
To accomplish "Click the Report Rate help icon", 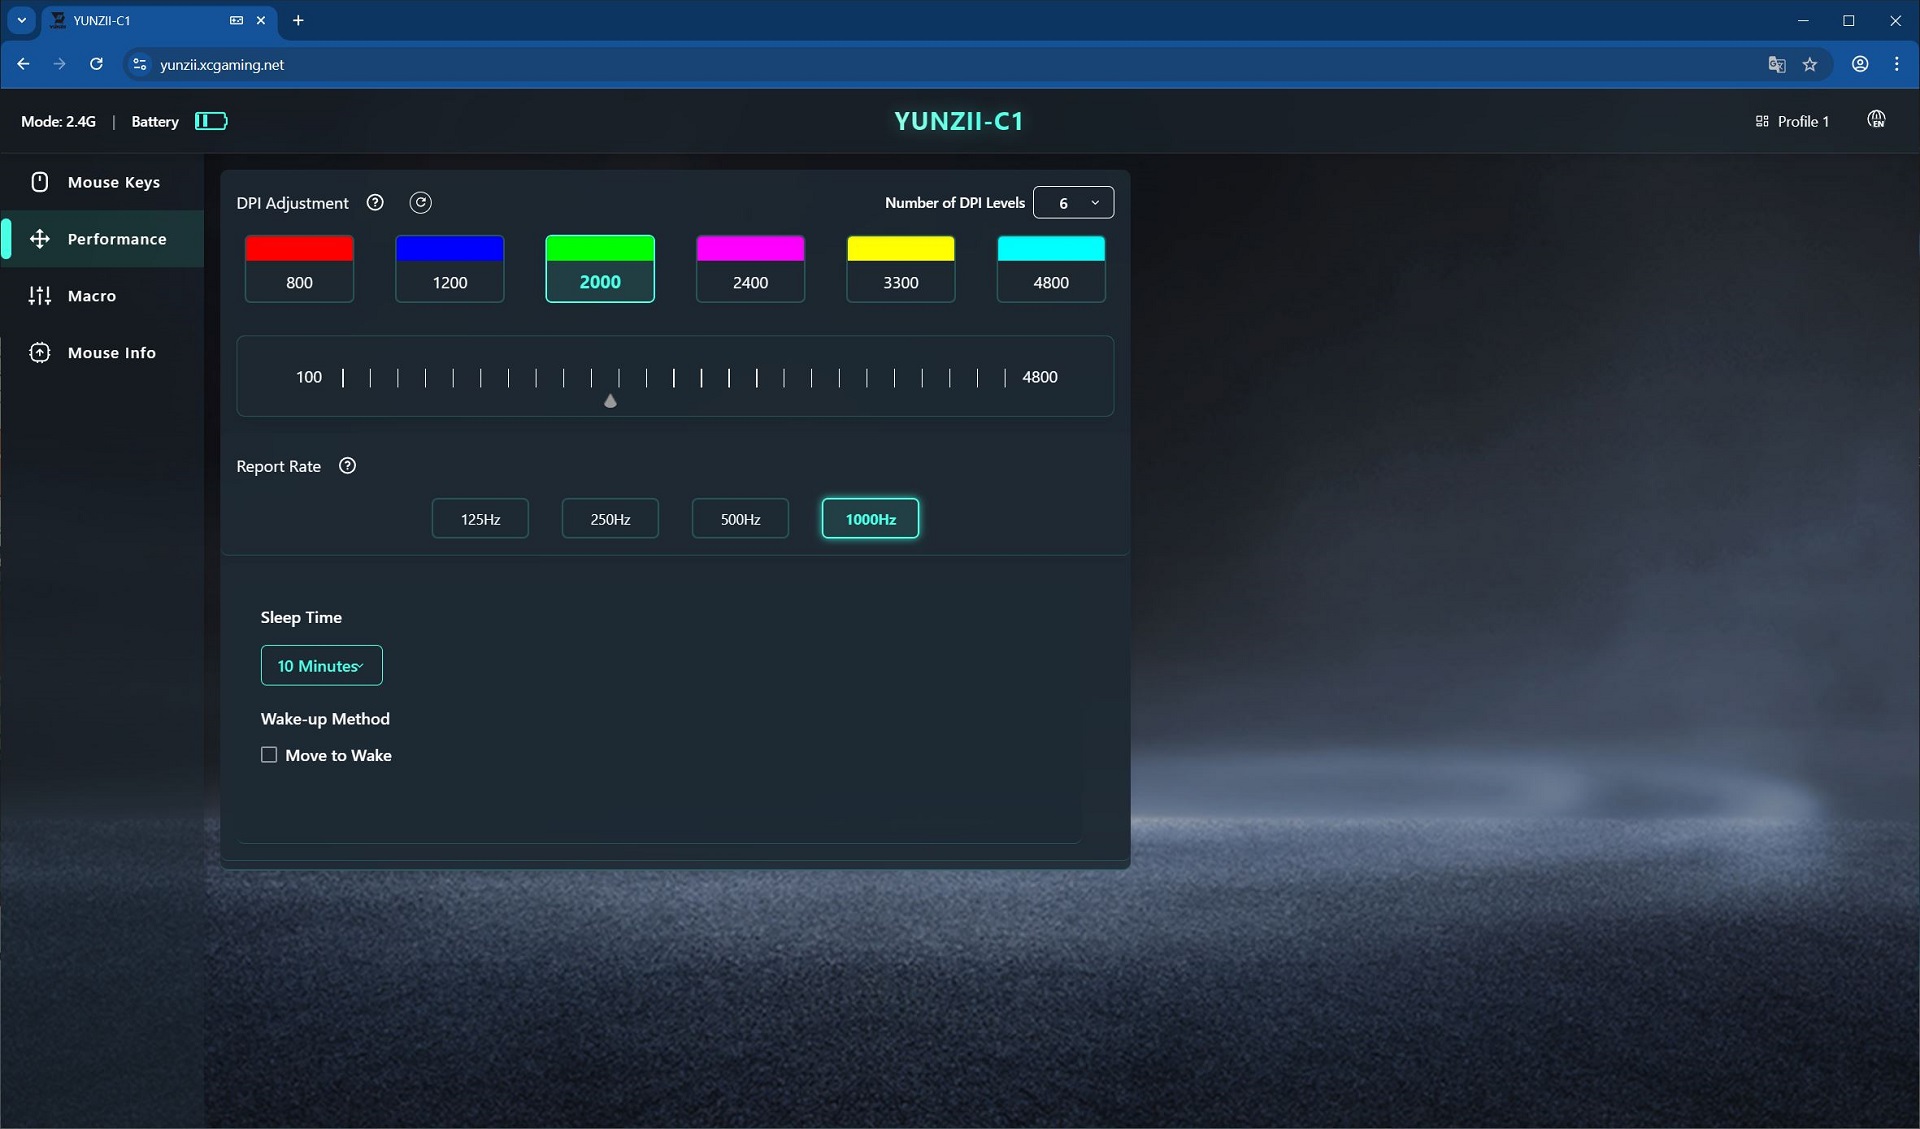I will (x=347, y=465).
